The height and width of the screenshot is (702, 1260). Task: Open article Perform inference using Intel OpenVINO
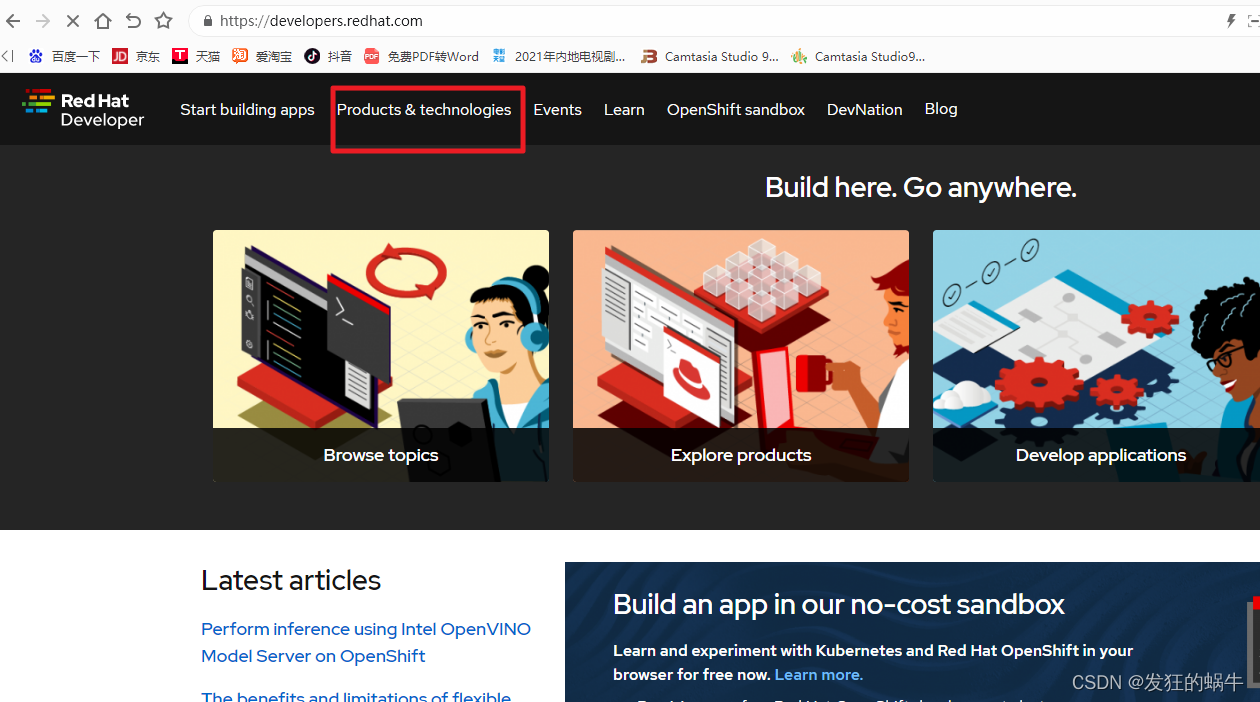click(x=366, y=643)
